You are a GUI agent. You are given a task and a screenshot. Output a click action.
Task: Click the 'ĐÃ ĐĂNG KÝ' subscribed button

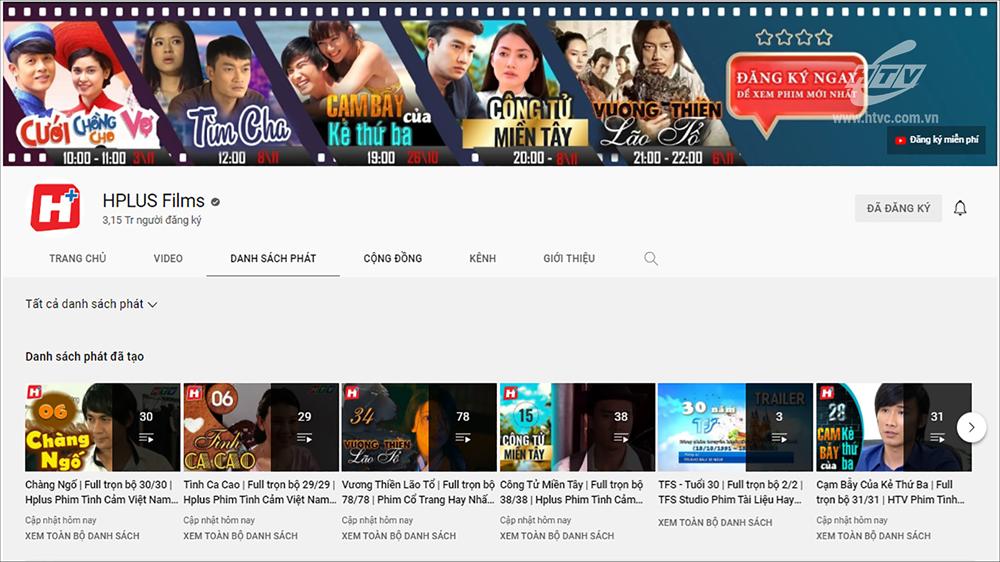[x=898, y=209]
